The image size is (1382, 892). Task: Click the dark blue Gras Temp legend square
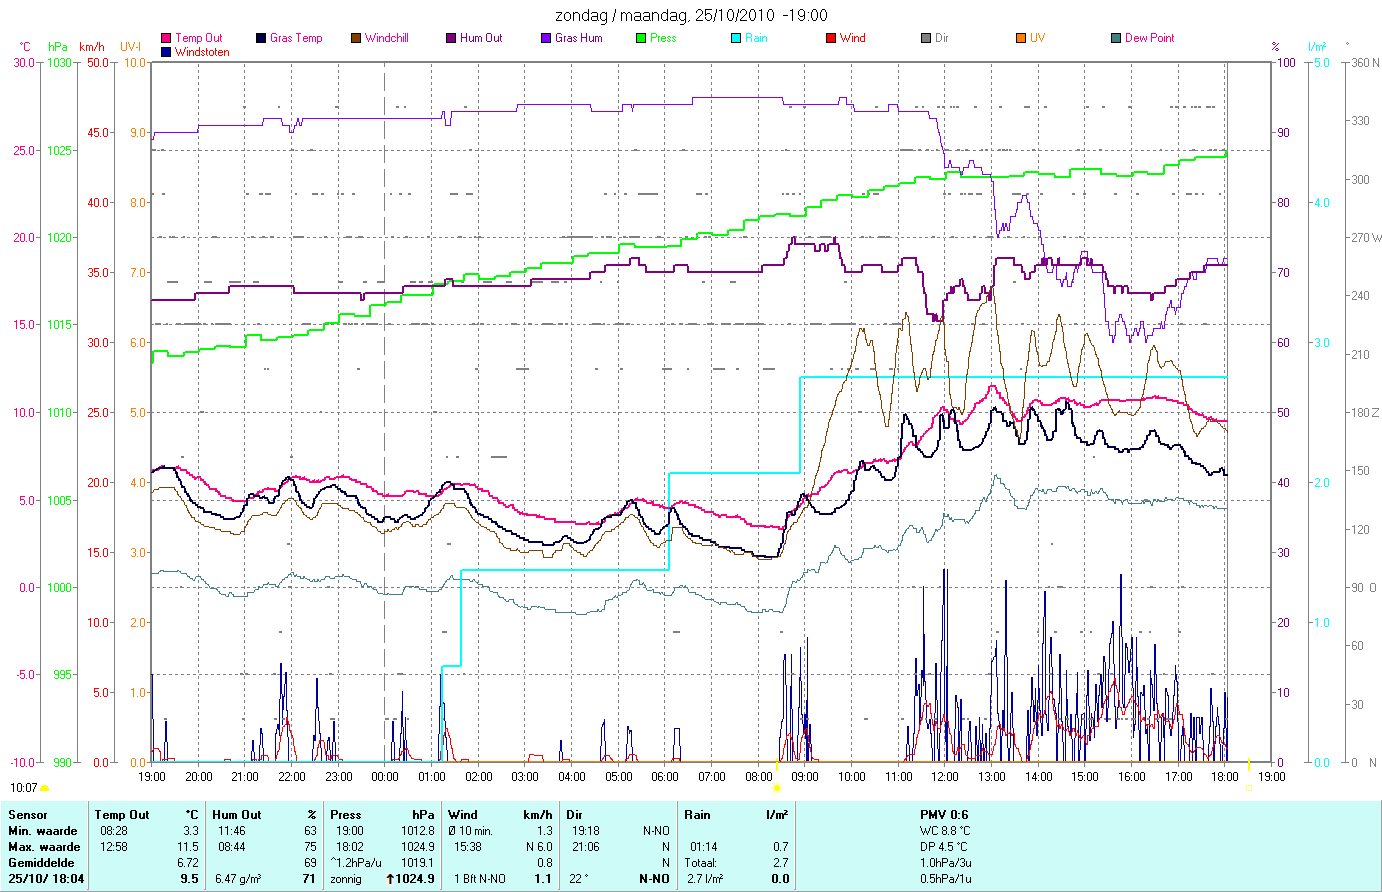(x=261, y=38)
